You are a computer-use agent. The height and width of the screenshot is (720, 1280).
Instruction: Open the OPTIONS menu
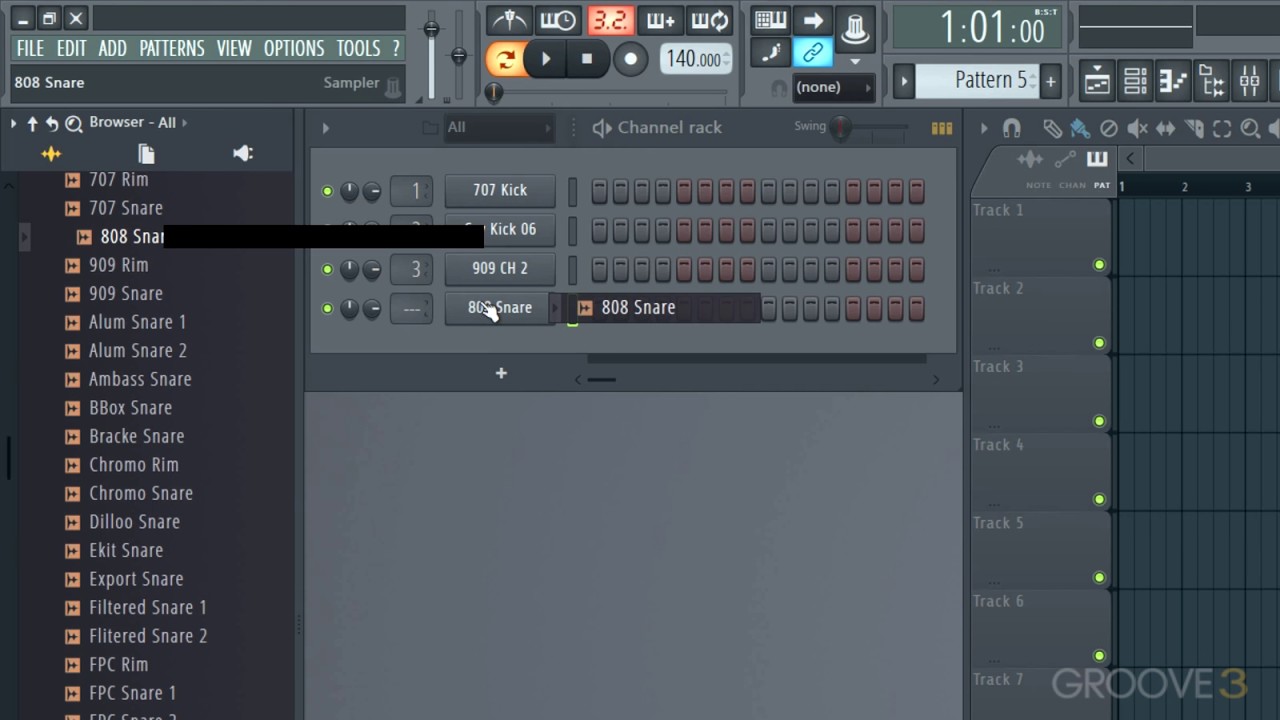(294, 48)
